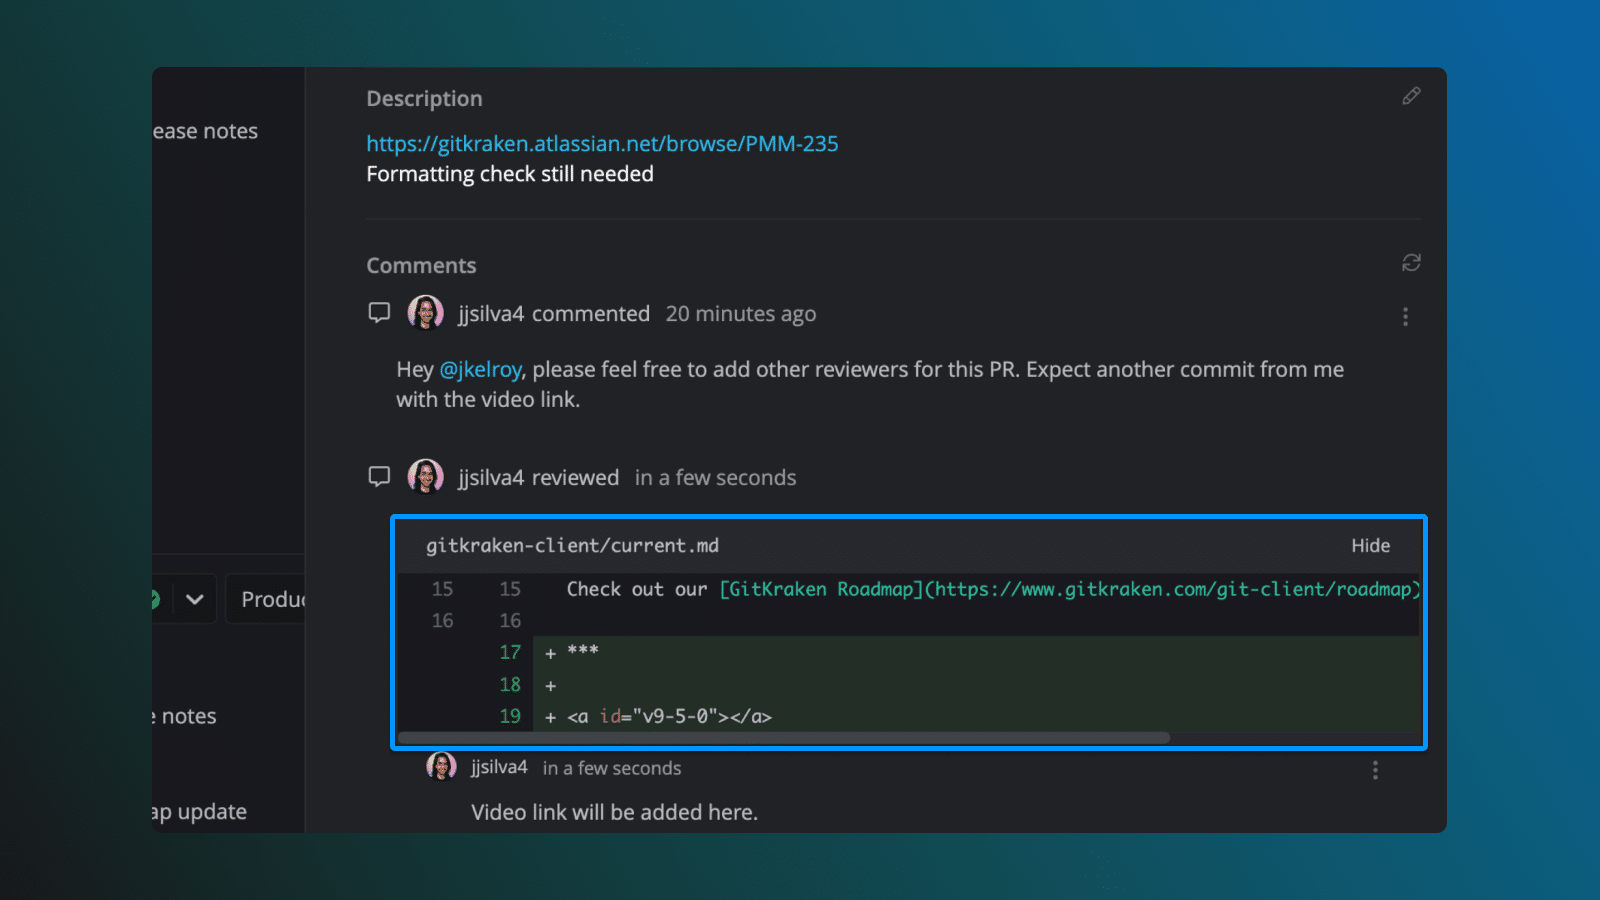The width and height of the screenshot is (1600, 900).
Task: Click the gitkraken-client/current.md file header
Action: 571,545
